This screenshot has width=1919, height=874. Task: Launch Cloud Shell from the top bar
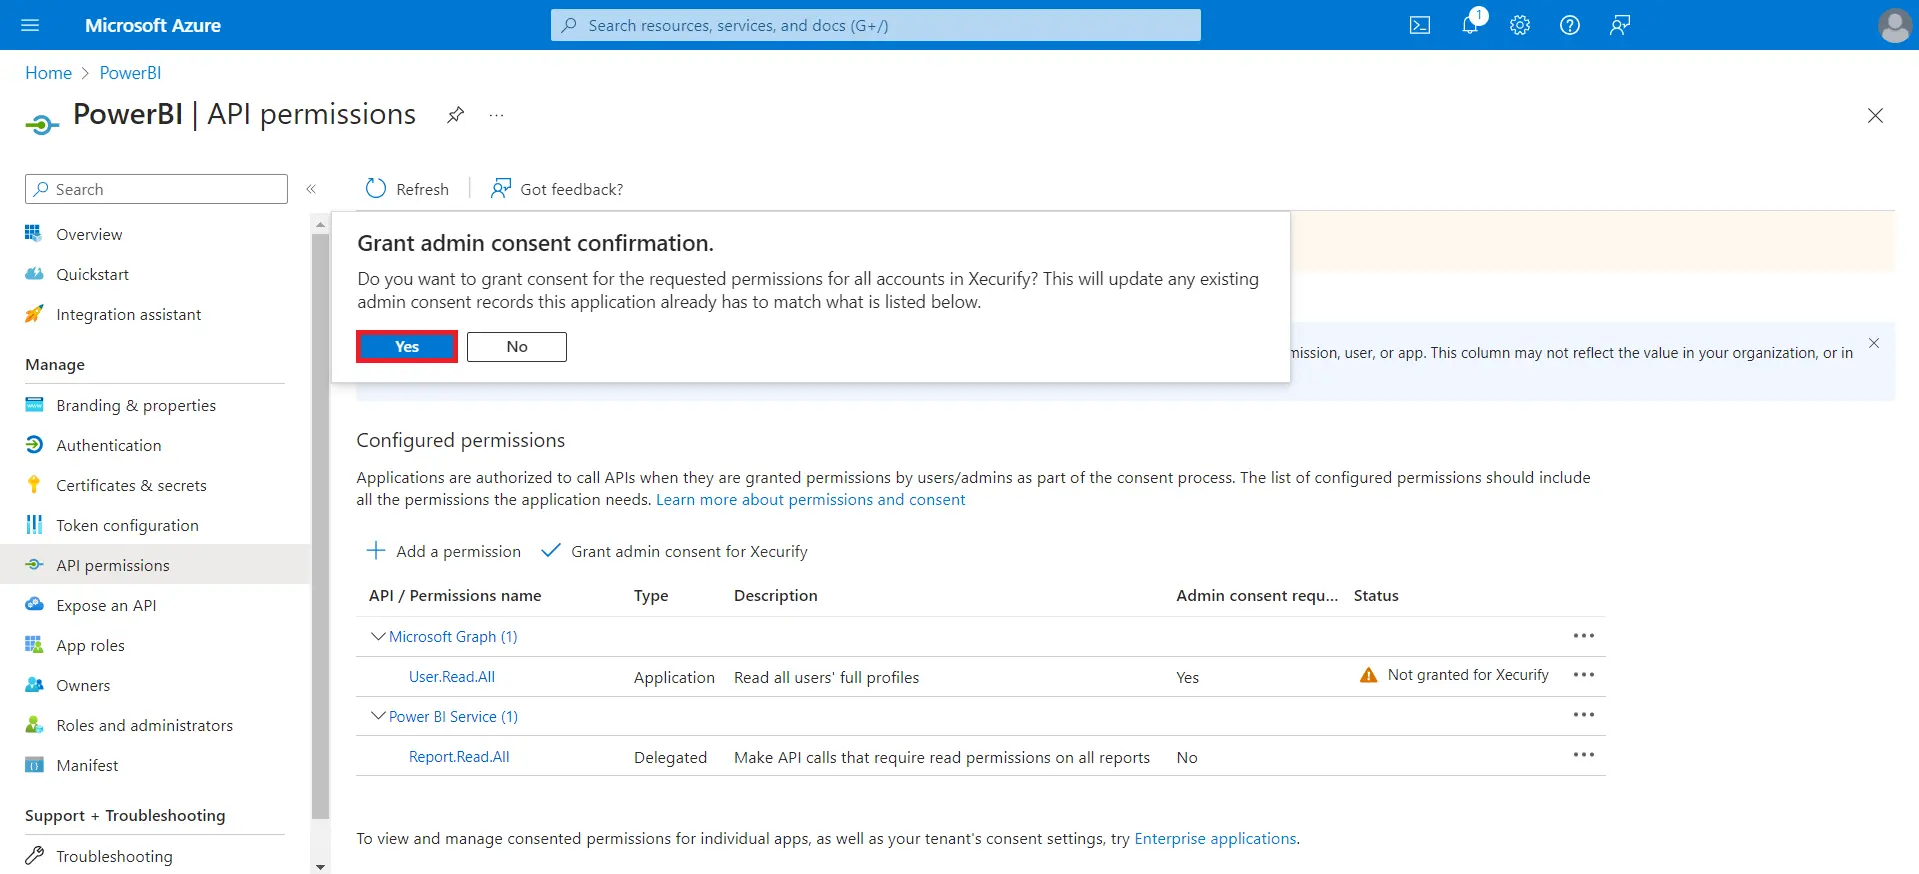point(1420,25)
